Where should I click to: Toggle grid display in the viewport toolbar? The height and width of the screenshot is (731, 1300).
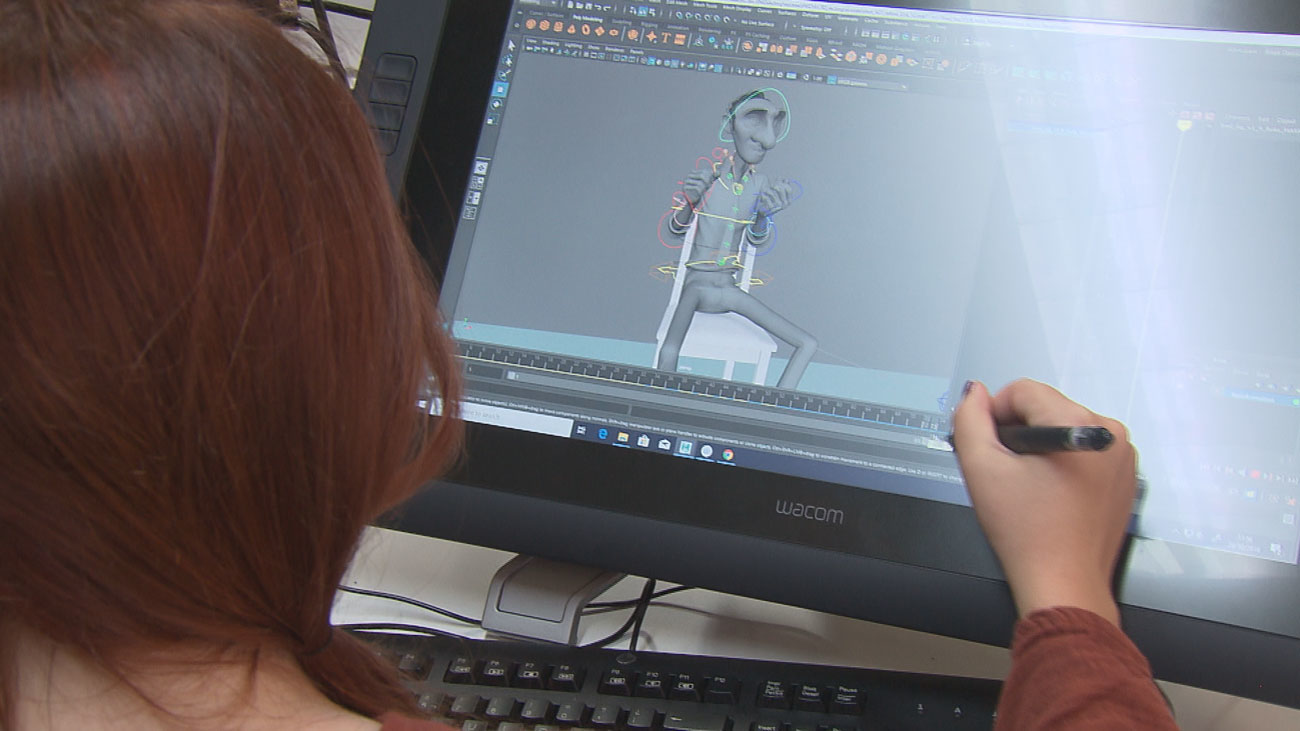click(607, 62)
